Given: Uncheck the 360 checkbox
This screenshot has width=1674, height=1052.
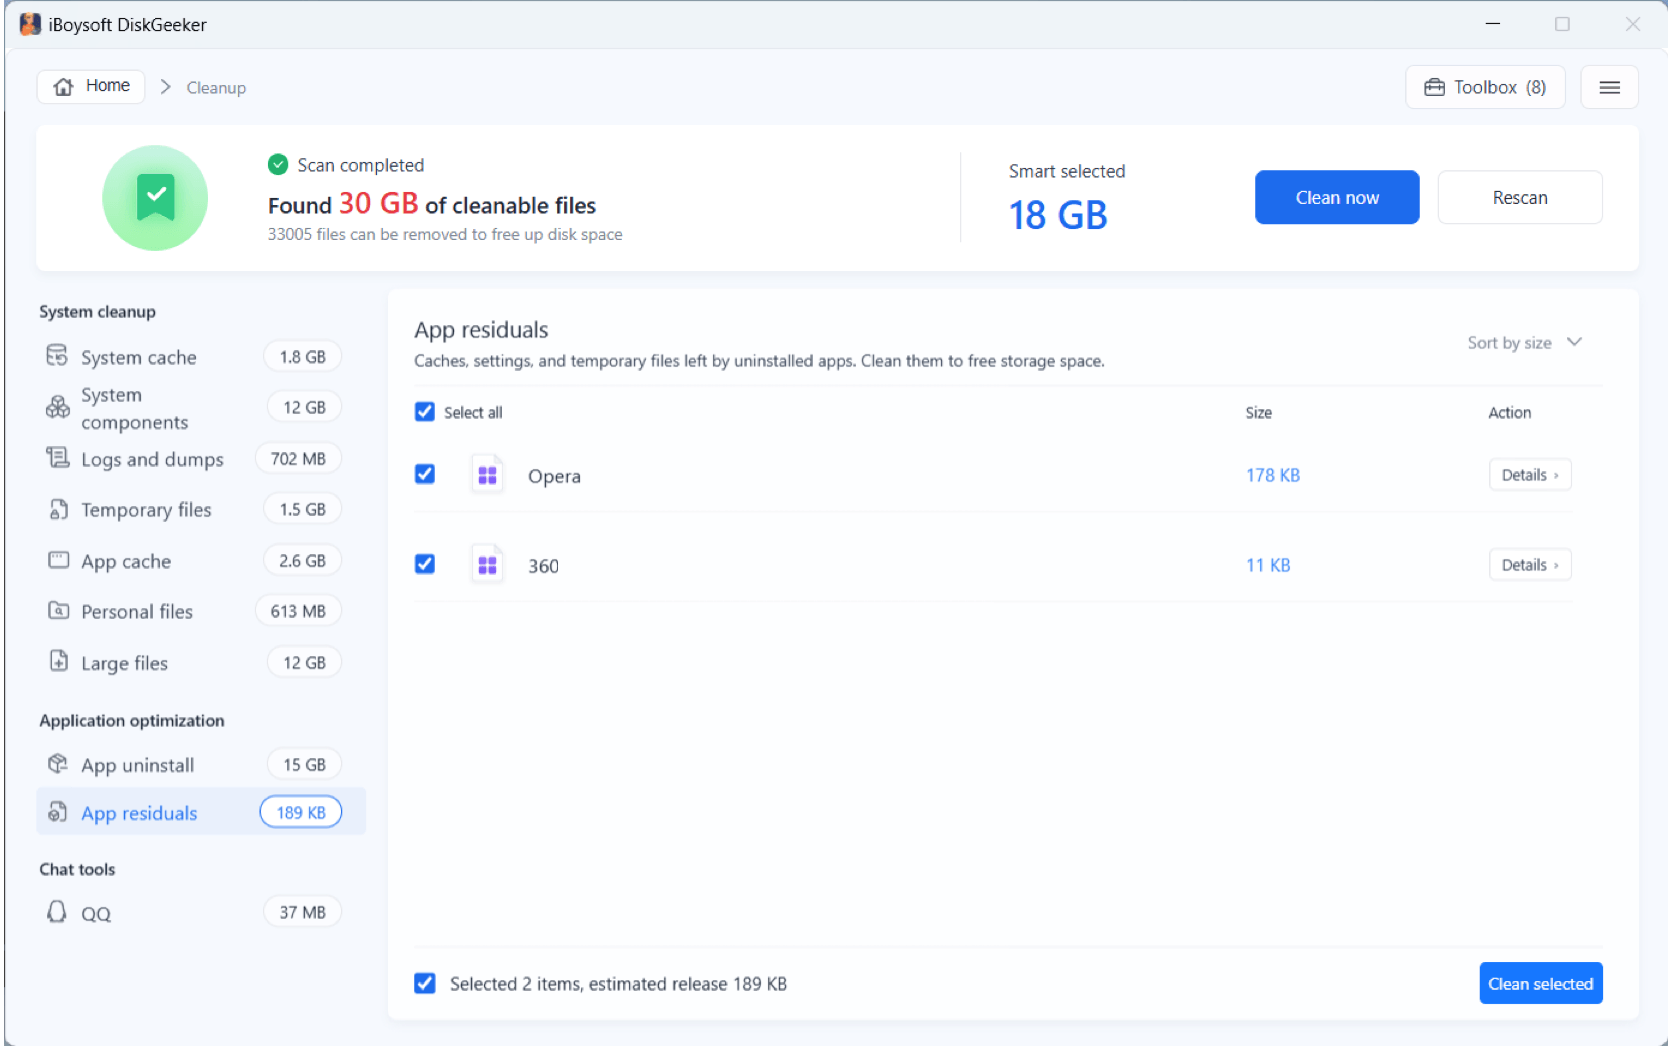Looking at the screenshot, I should pos(425,564).
